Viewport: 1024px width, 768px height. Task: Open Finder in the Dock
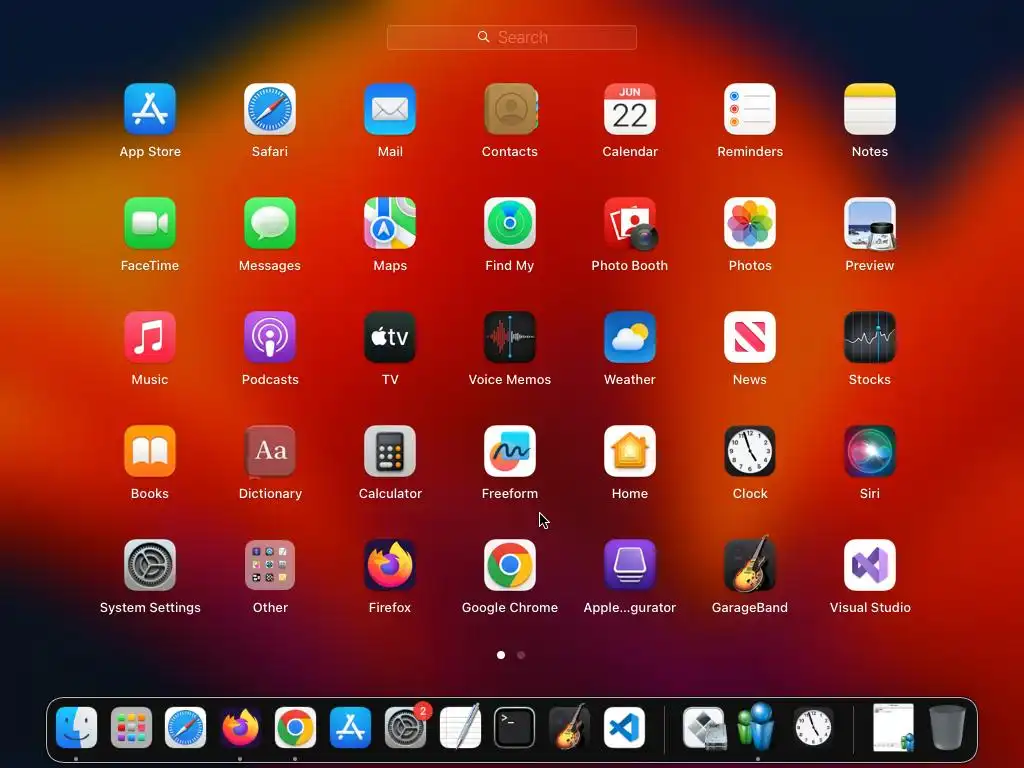click(76, 728)
